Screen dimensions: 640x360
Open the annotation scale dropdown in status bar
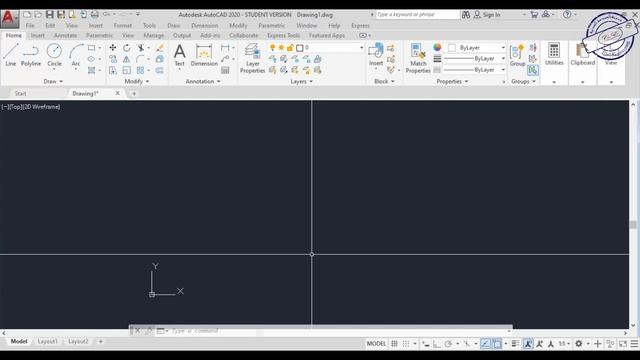click(x=564, y=344)
